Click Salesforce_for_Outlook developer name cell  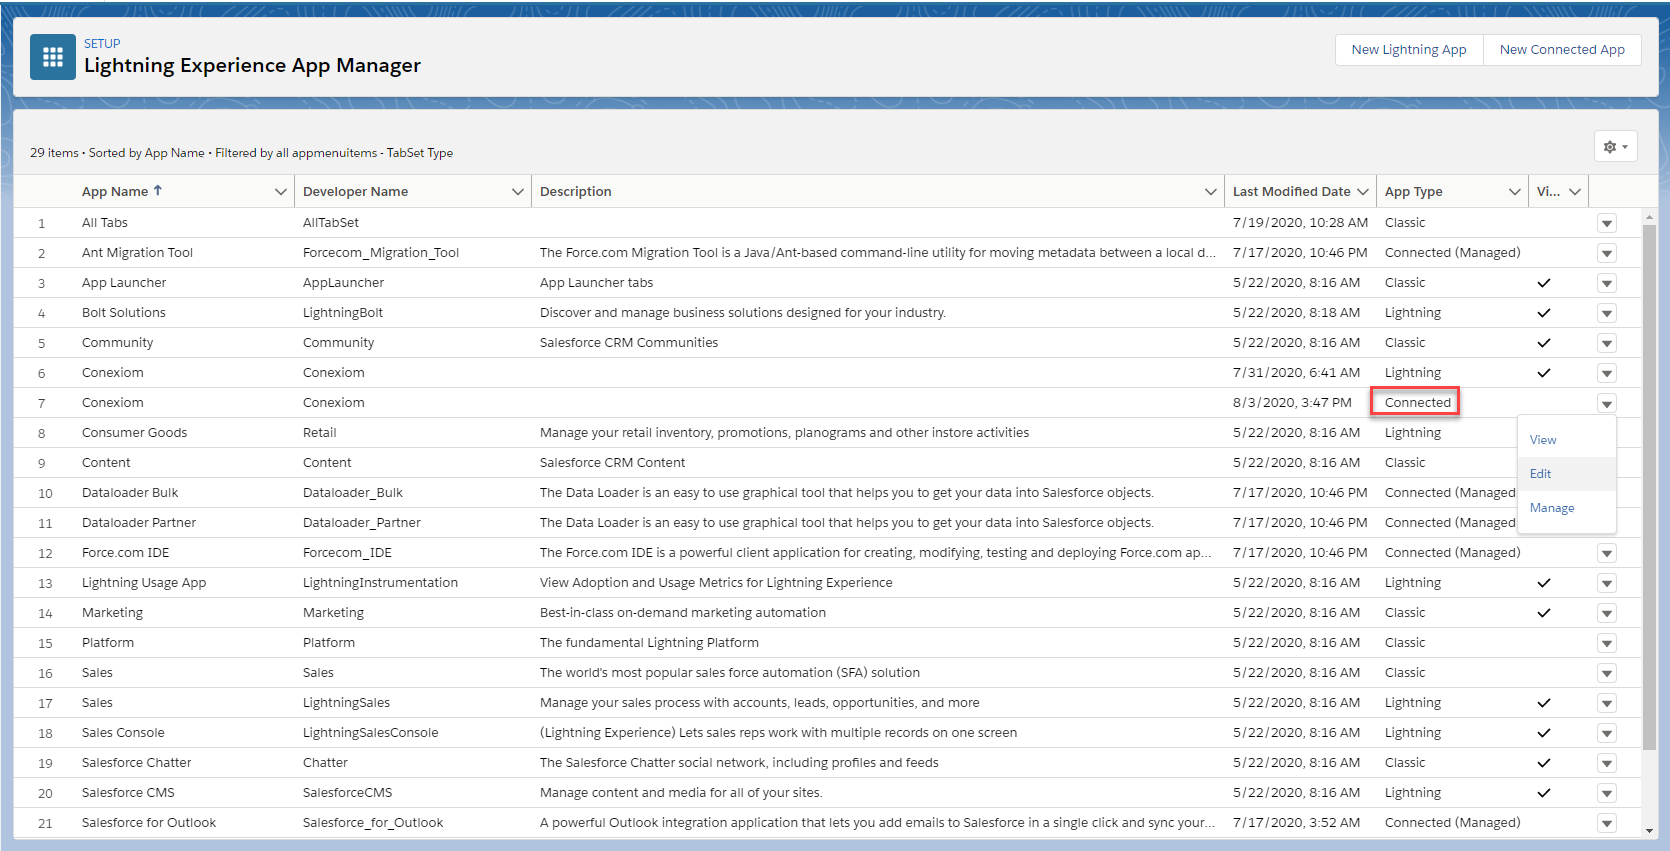click(x=372, y=823)
